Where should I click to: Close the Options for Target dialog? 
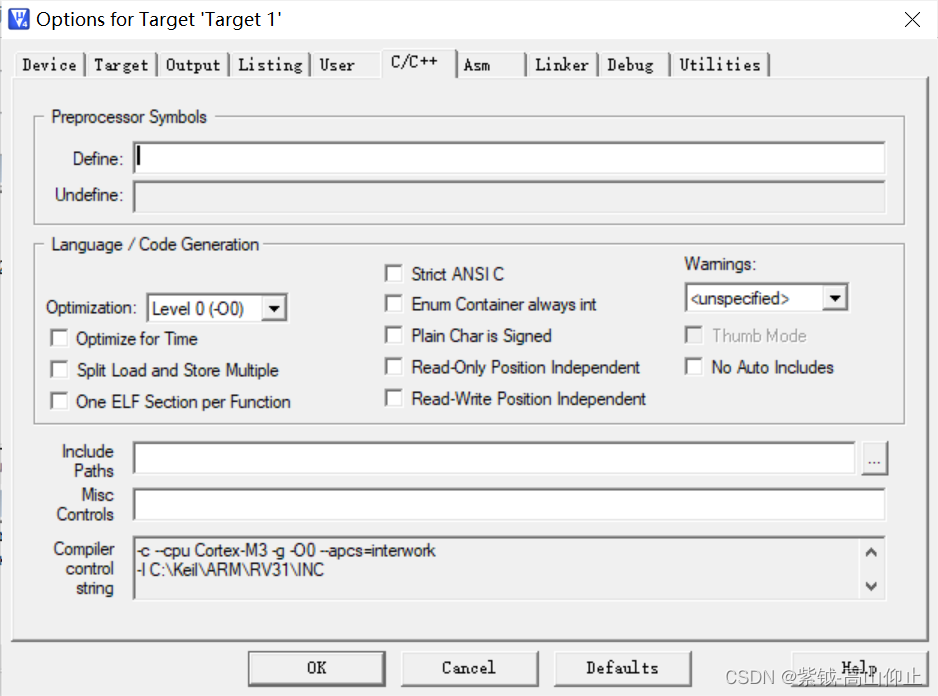click(x=912, y=20)
